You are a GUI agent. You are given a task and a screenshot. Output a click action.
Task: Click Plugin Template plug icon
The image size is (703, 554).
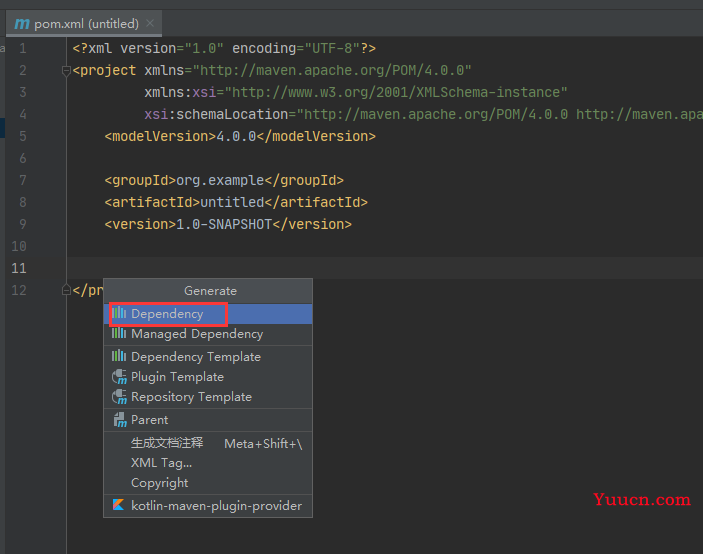point(119,377)
